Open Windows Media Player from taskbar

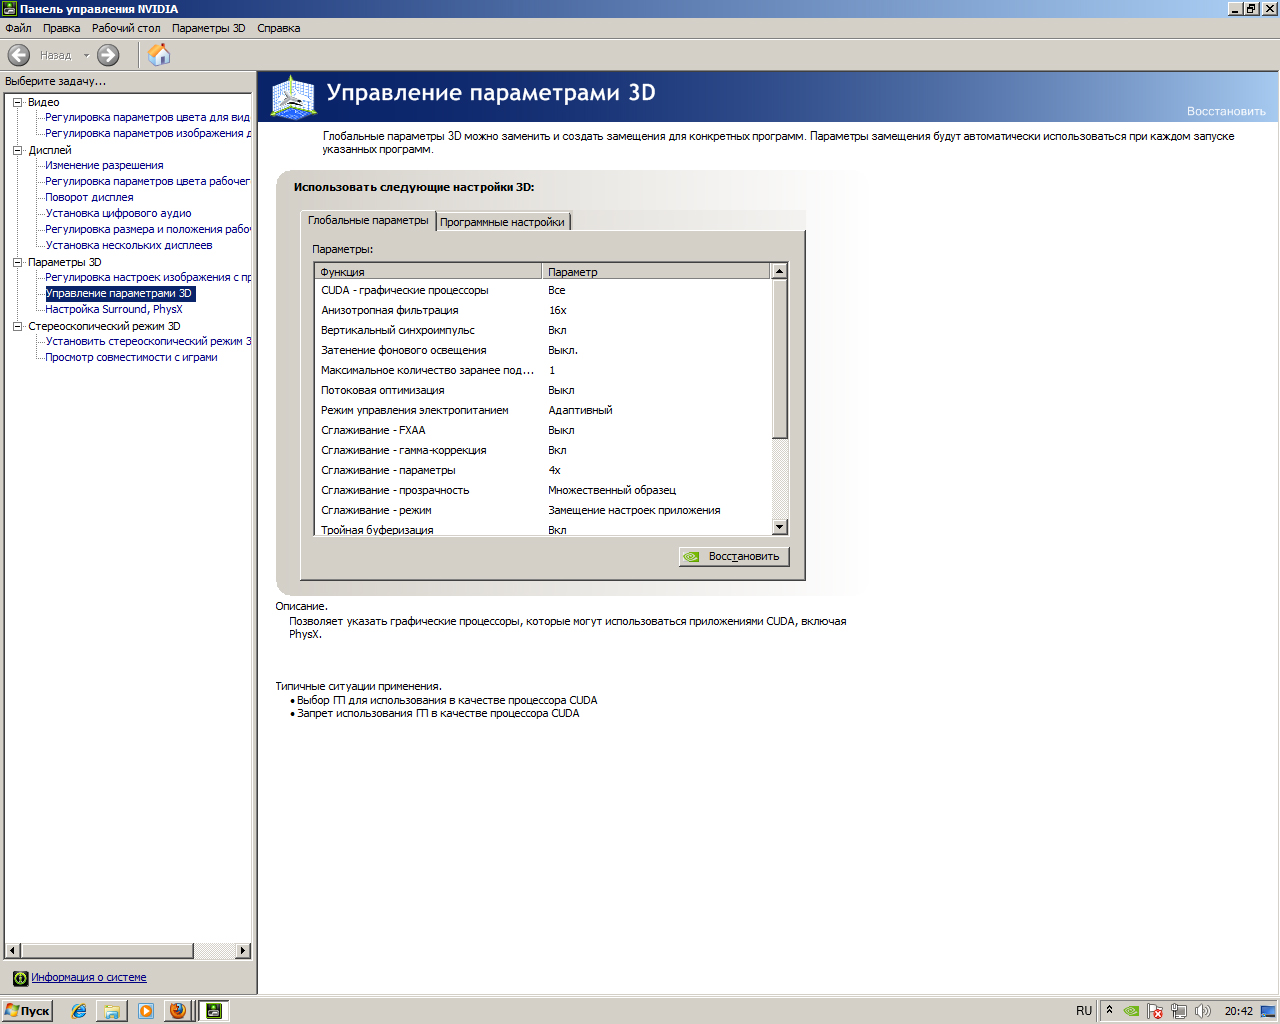[x=146, y=1011]
